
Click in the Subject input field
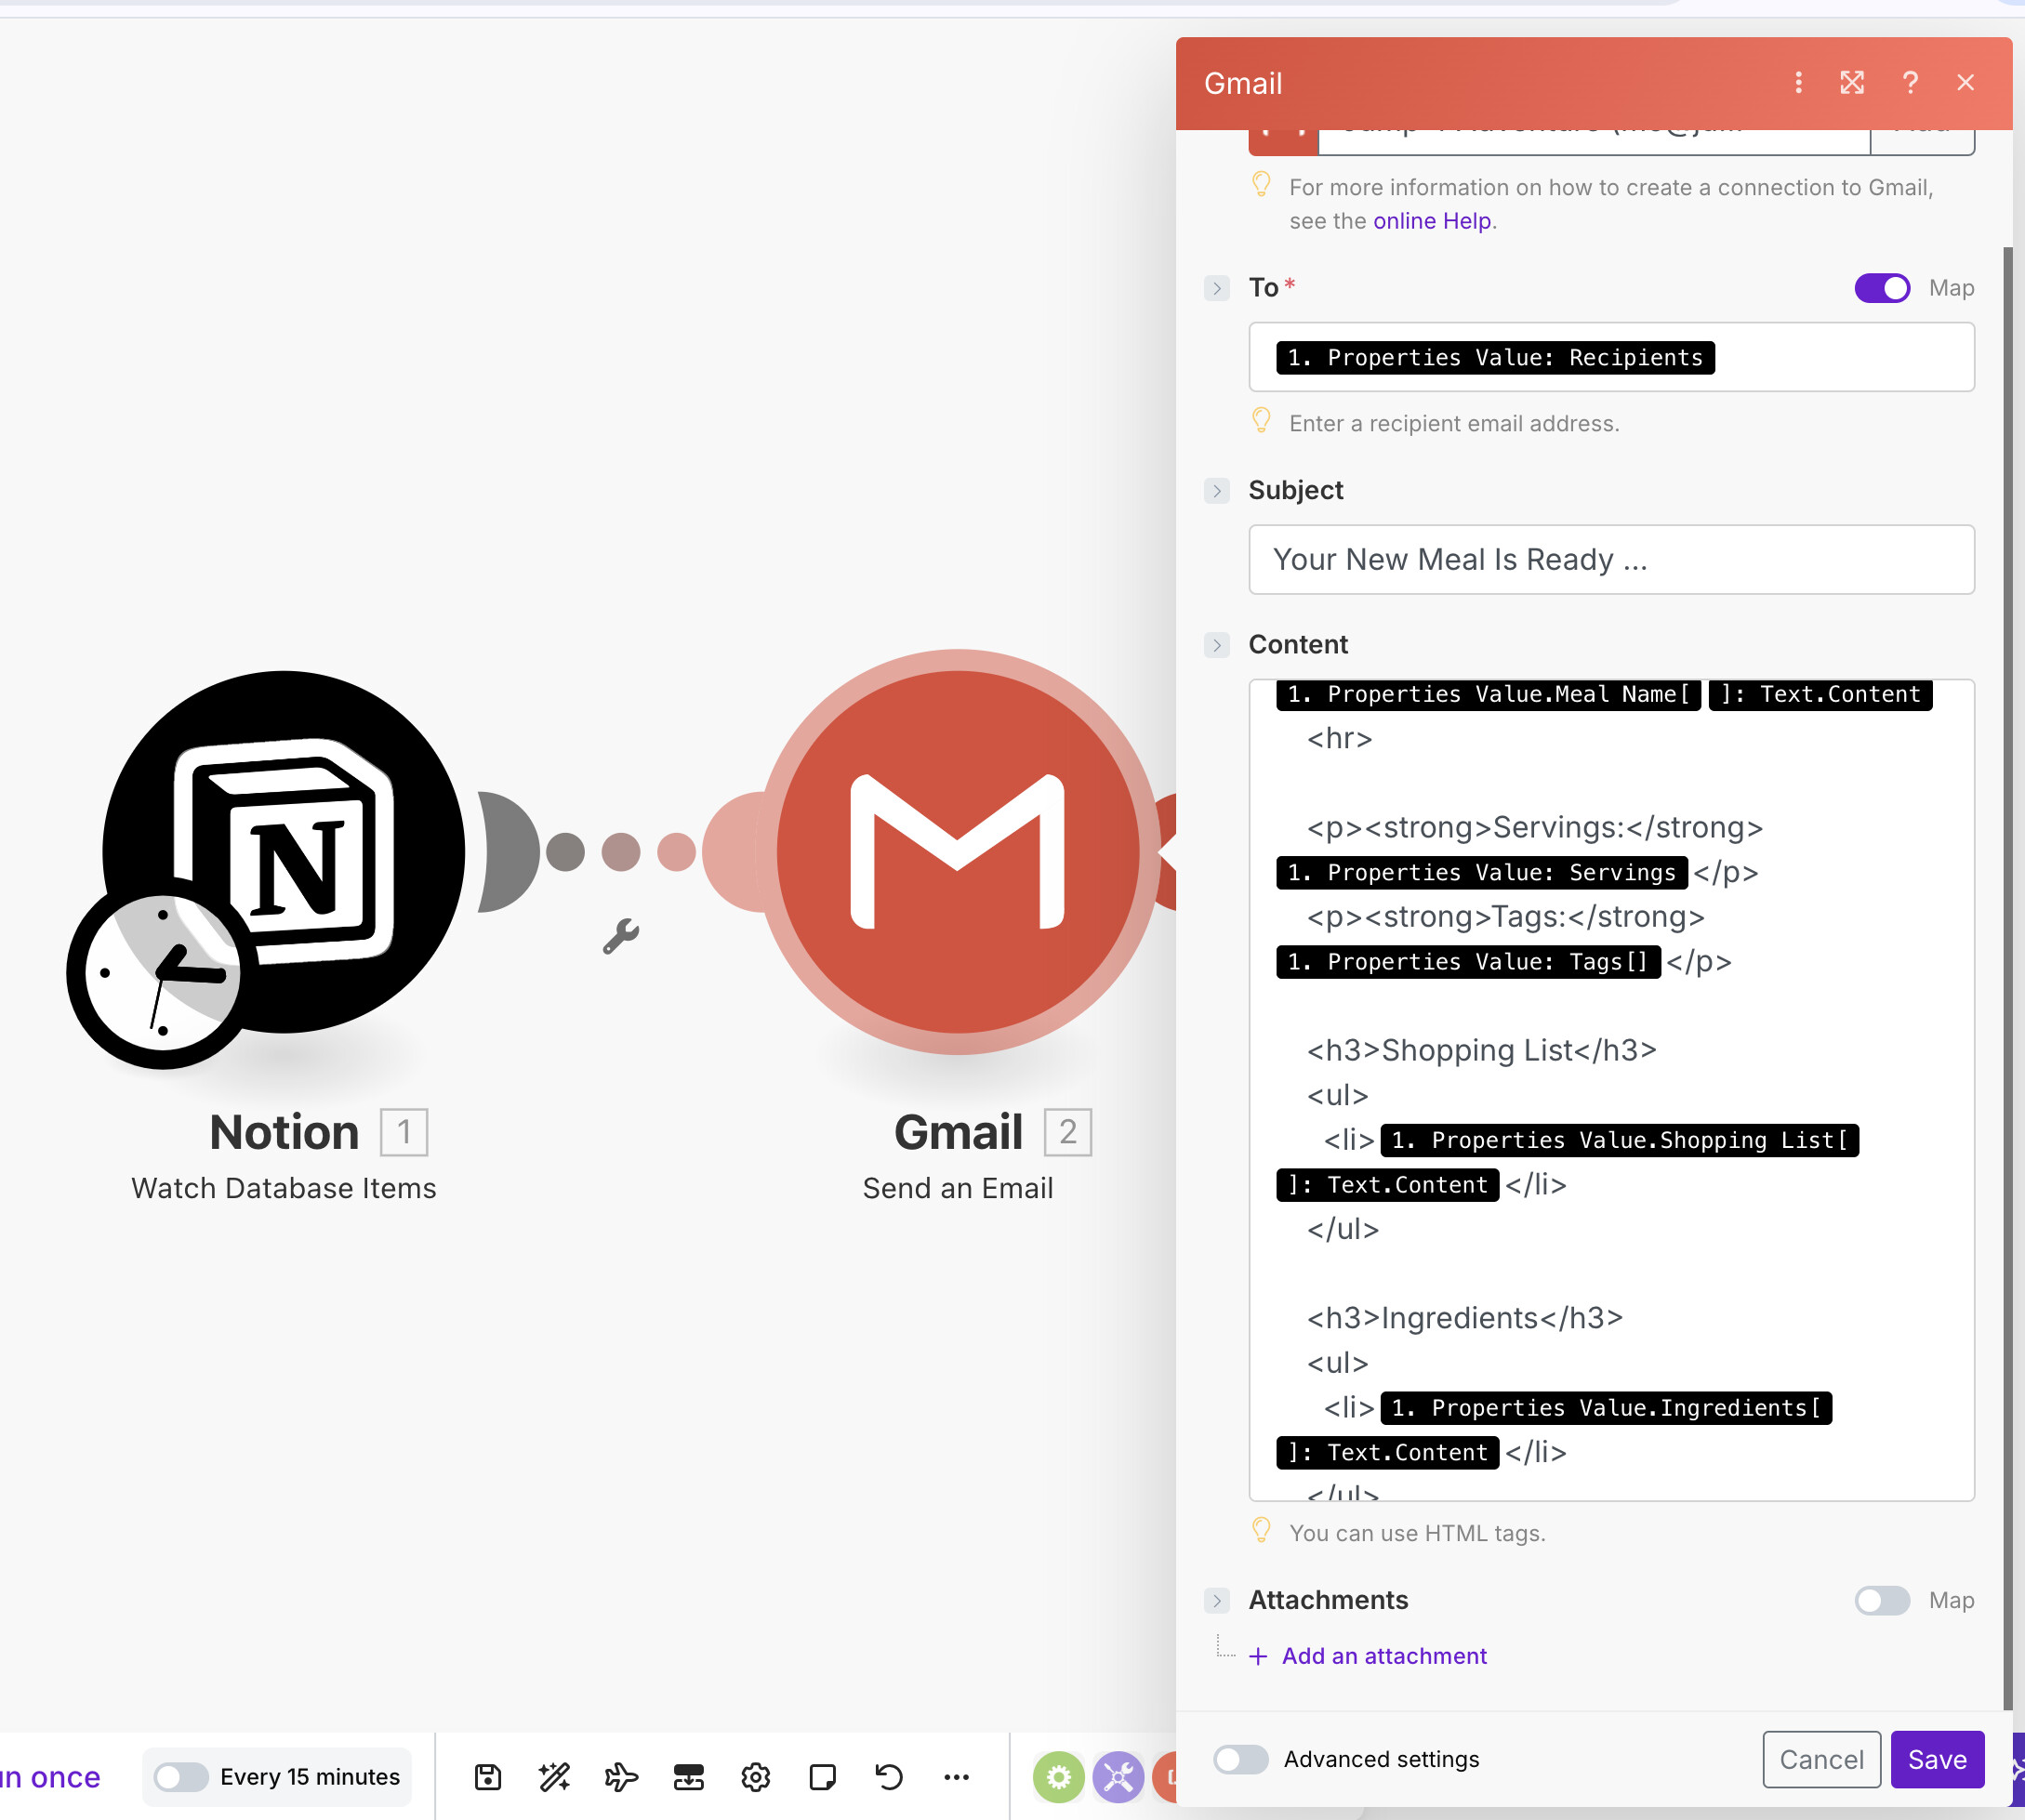tap(1610, 560)
